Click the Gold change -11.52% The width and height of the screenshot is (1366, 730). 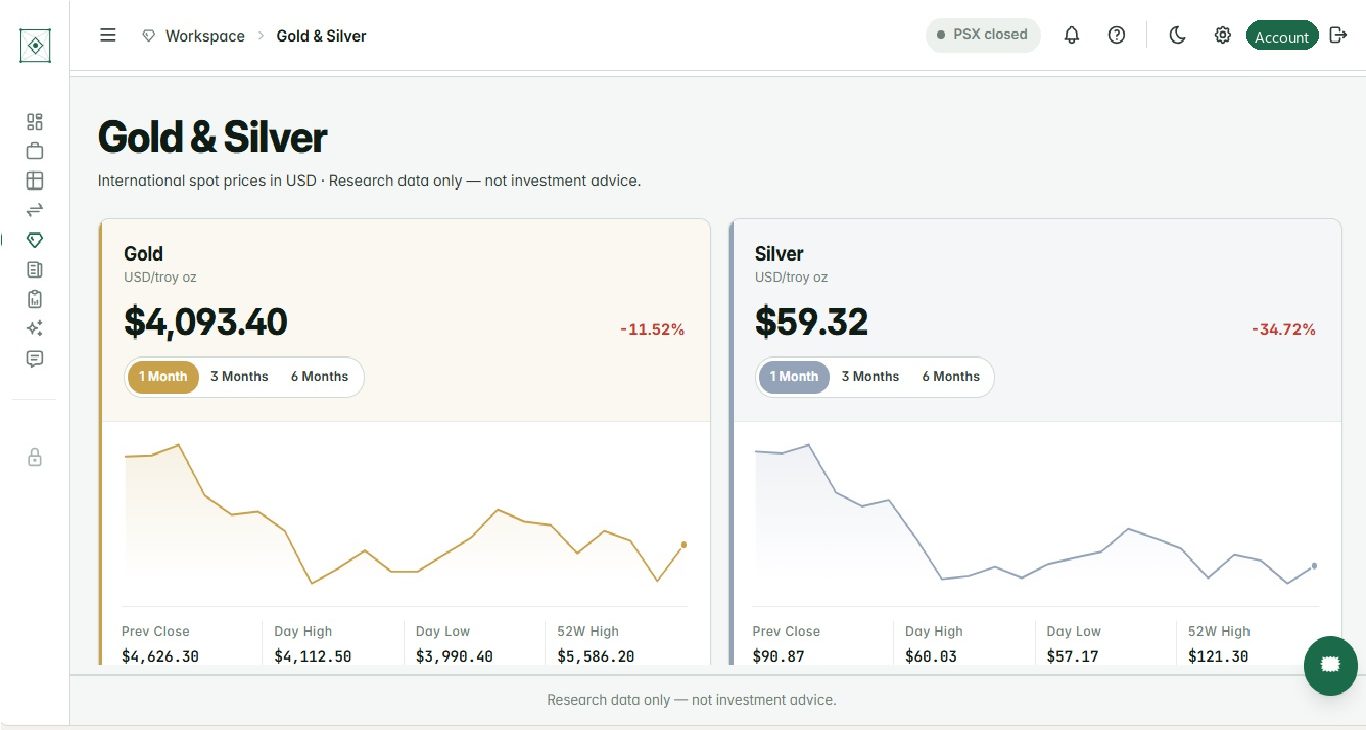[x=652, y=329]
